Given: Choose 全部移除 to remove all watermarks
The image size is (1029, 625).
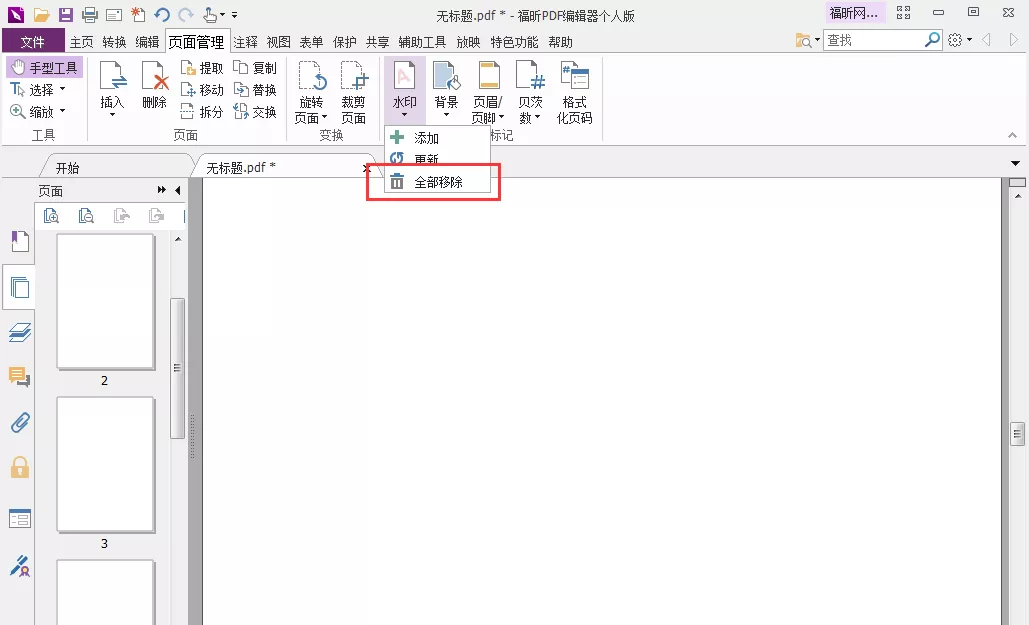Looking at the screenshot, I should [x=437, y=182].
